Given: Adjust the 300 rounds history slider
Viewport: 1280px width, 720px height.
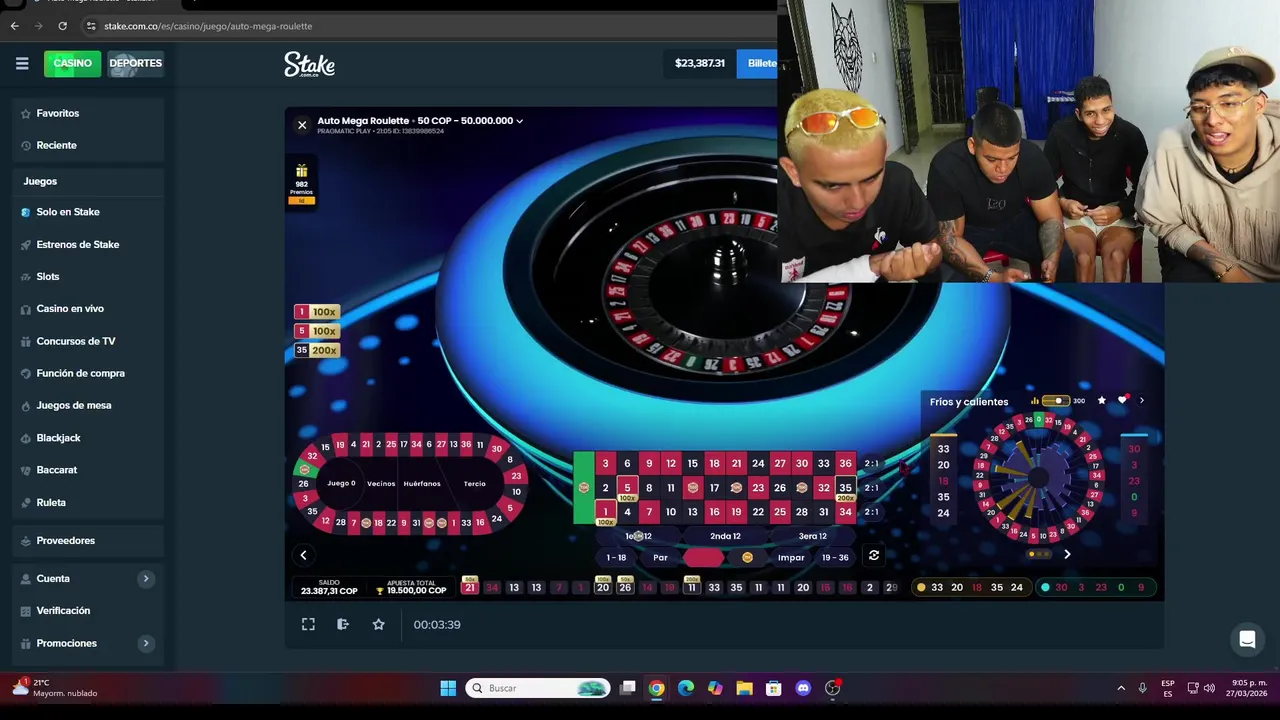Looking at the screenshot, I should 1056,401.
